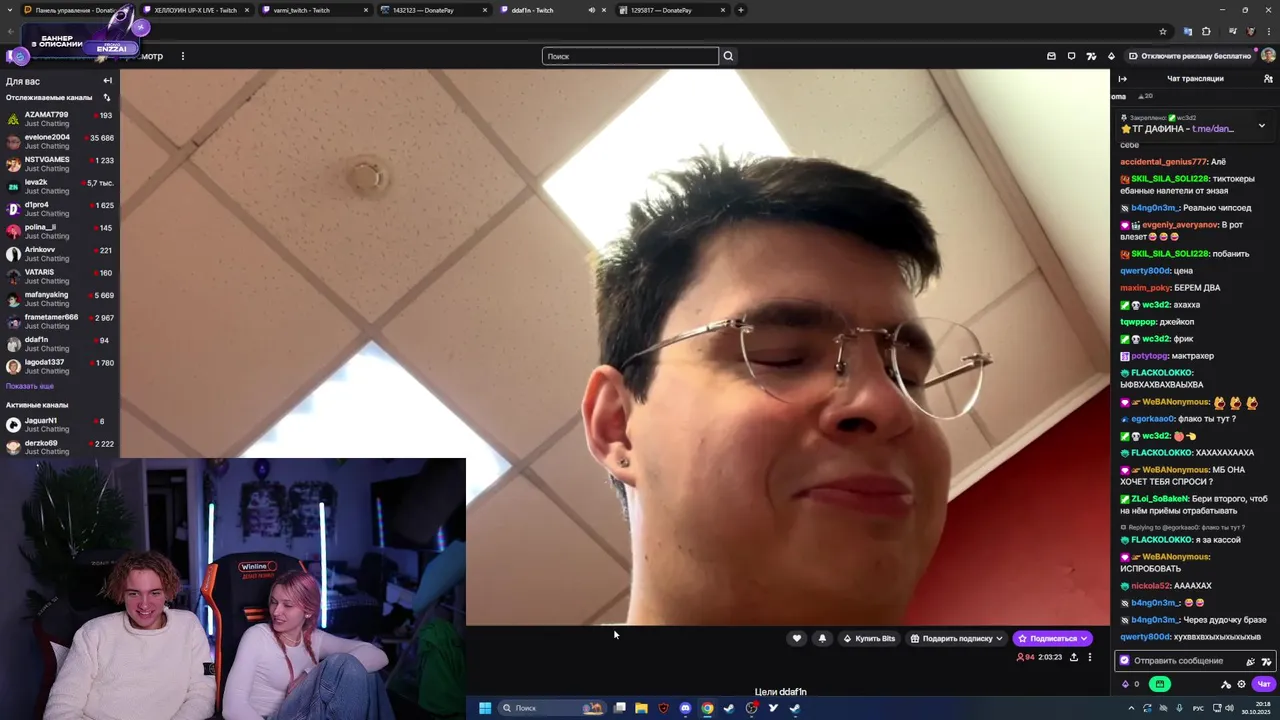
Task: Open evelone2004 channel in sidebar
Action: (x=60, y=142)
